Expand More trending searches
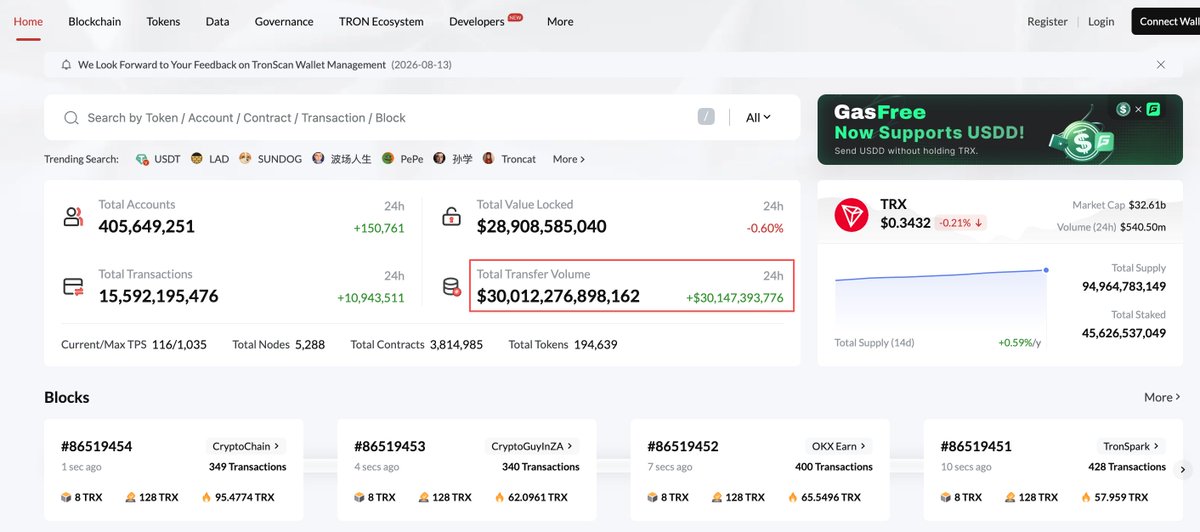 click(x=569, y=159)
